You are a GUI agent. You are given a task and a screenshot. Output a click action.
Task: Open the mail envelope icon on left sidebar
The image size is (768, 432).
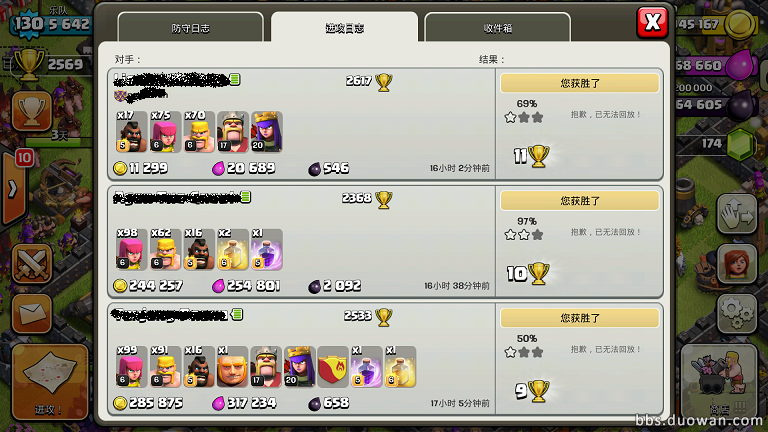(32, 313)
